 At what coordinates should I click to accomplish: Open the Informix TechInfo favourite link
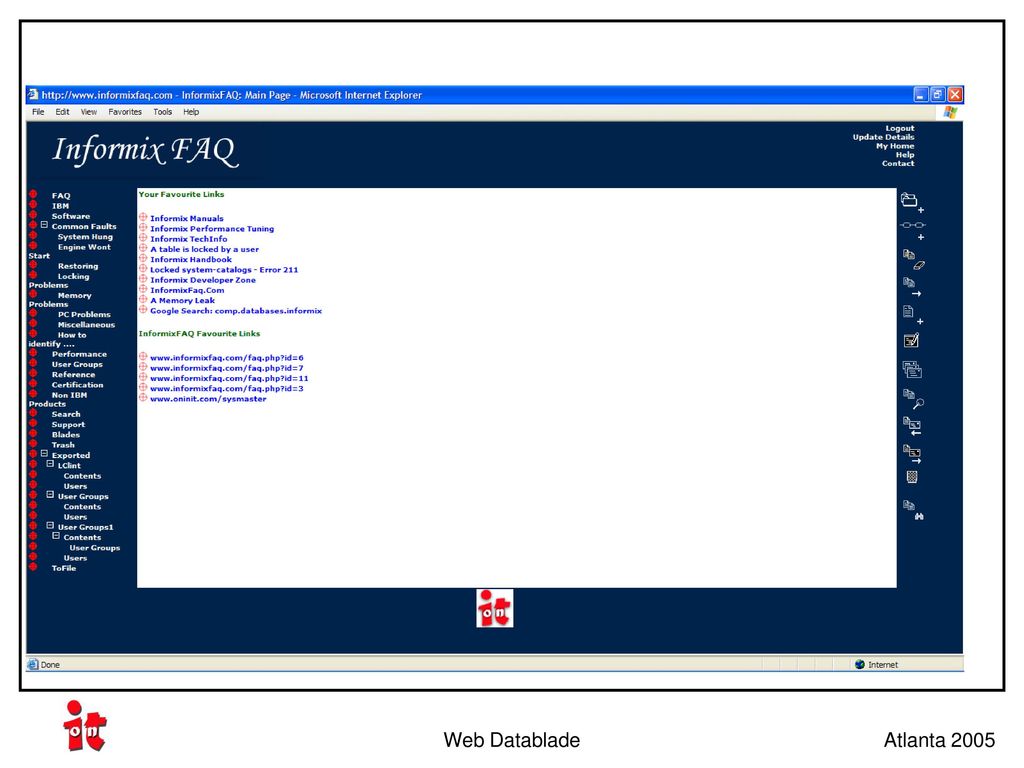pyautogui.click(x=189, y=239)
